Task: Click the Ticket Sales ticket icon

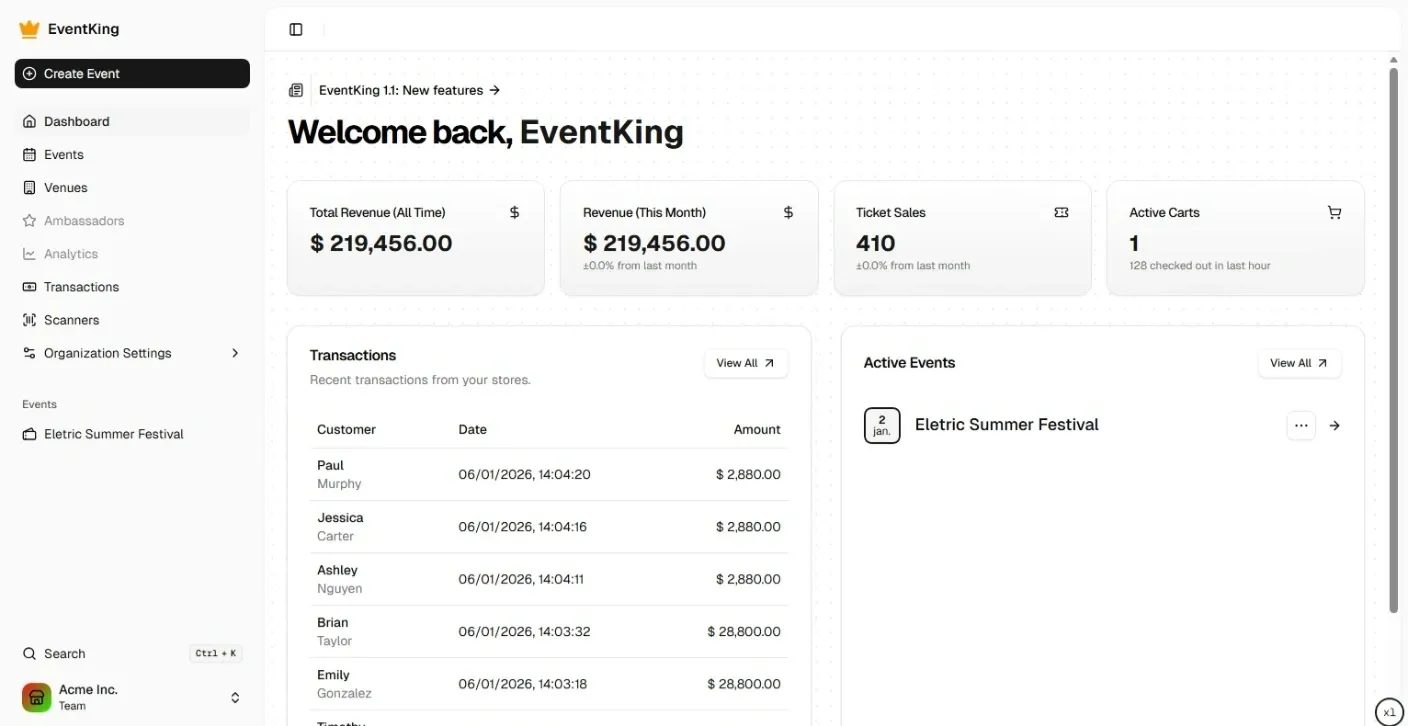Action: [1061, 212]
